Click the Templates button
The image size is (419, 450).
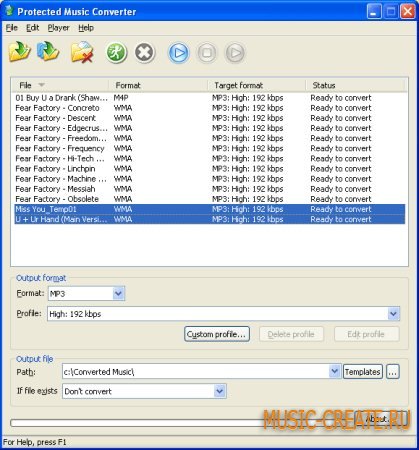point(363,372)
